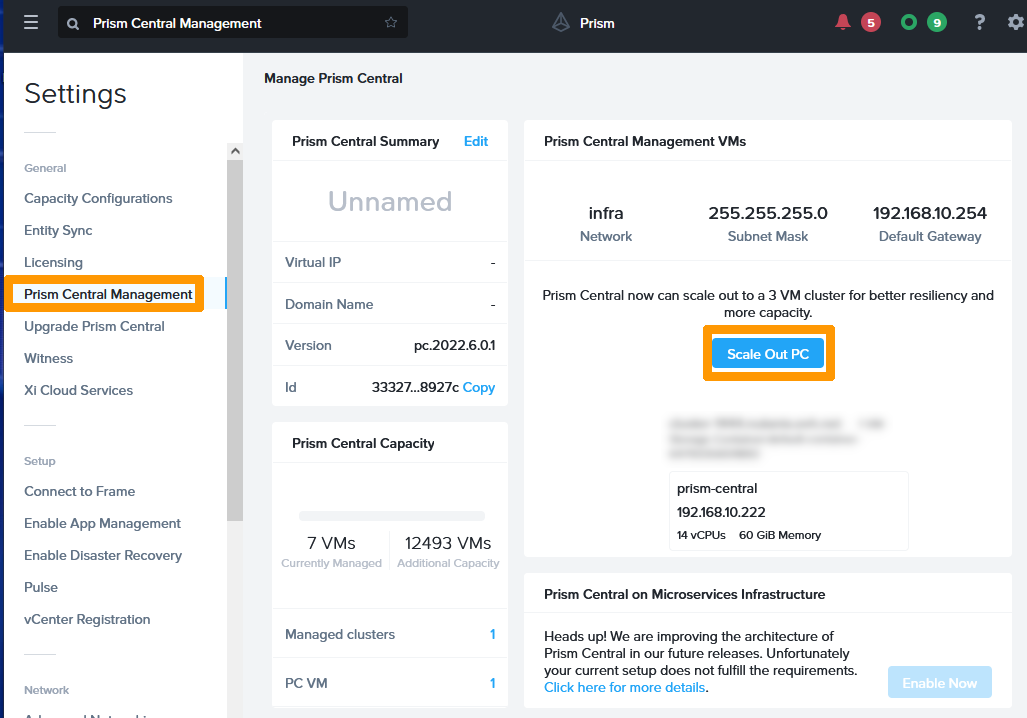Click the search magnifier icon
This screenshot has width=1027, height=718.
74,23
